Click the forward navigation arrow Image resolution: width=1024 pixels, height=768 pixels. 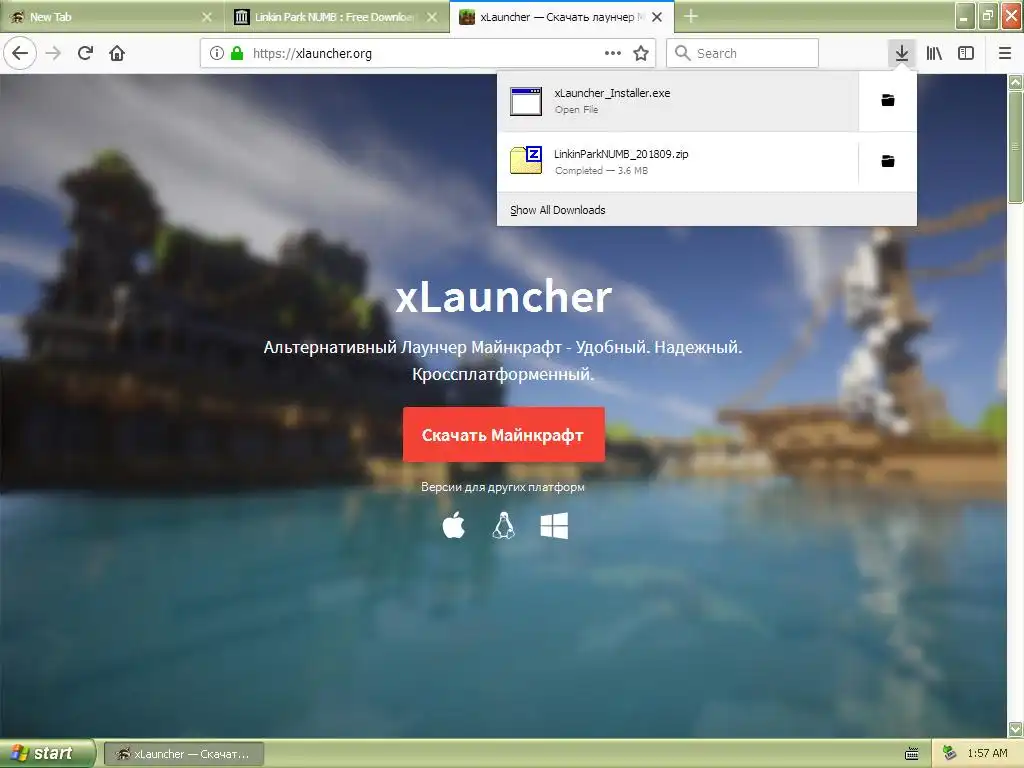click(x=53, y=53)
